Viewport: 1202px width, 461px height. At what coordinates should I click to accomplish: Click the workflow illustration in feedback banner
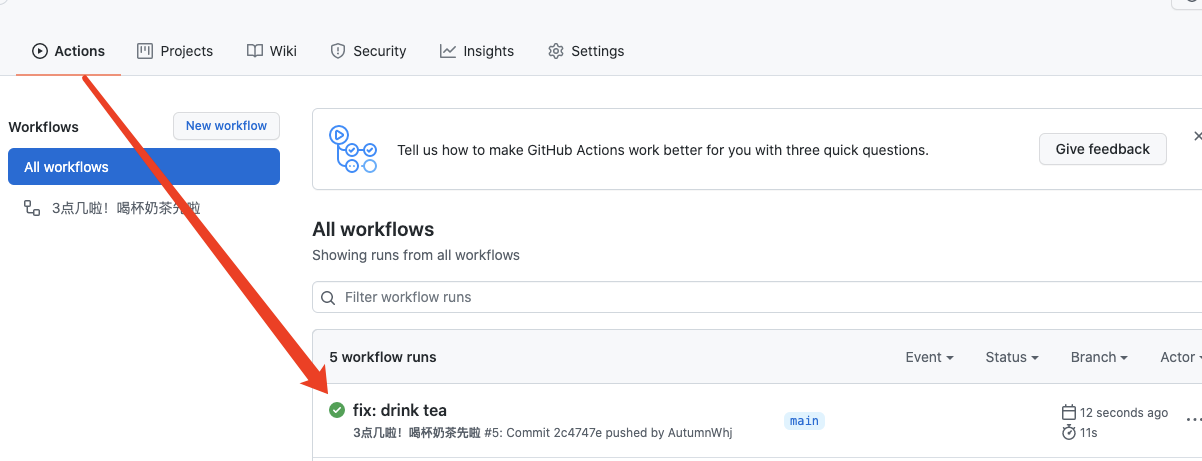353,149
